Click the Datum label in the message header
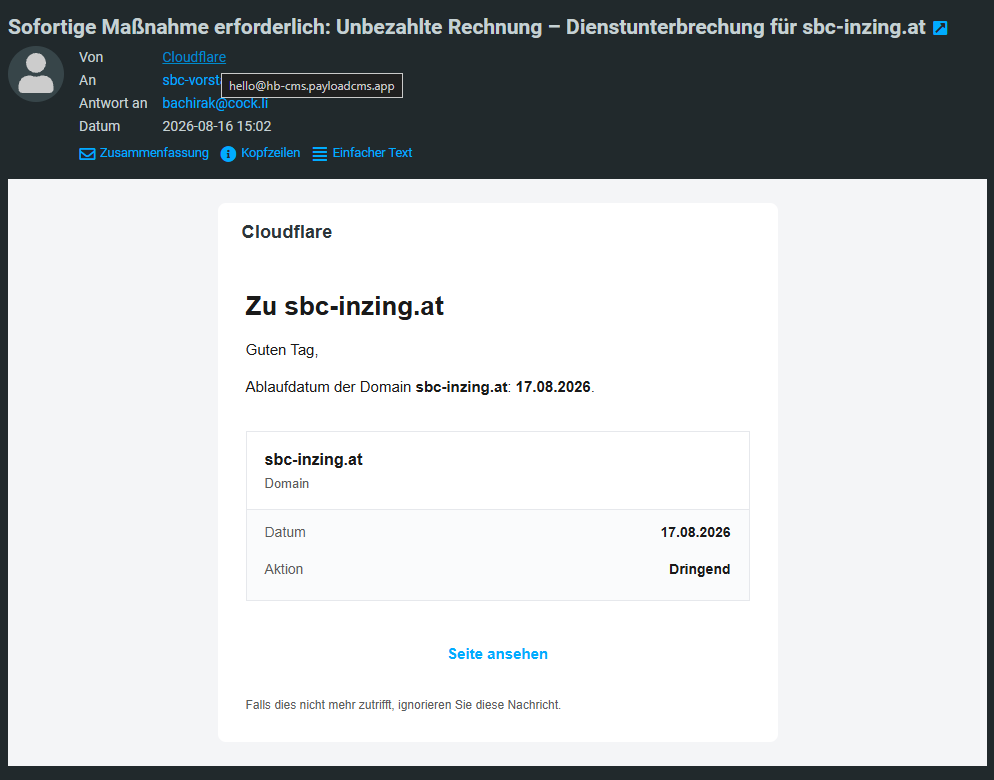This screenshot has height=780, width=994. click(x=99, y=126)
